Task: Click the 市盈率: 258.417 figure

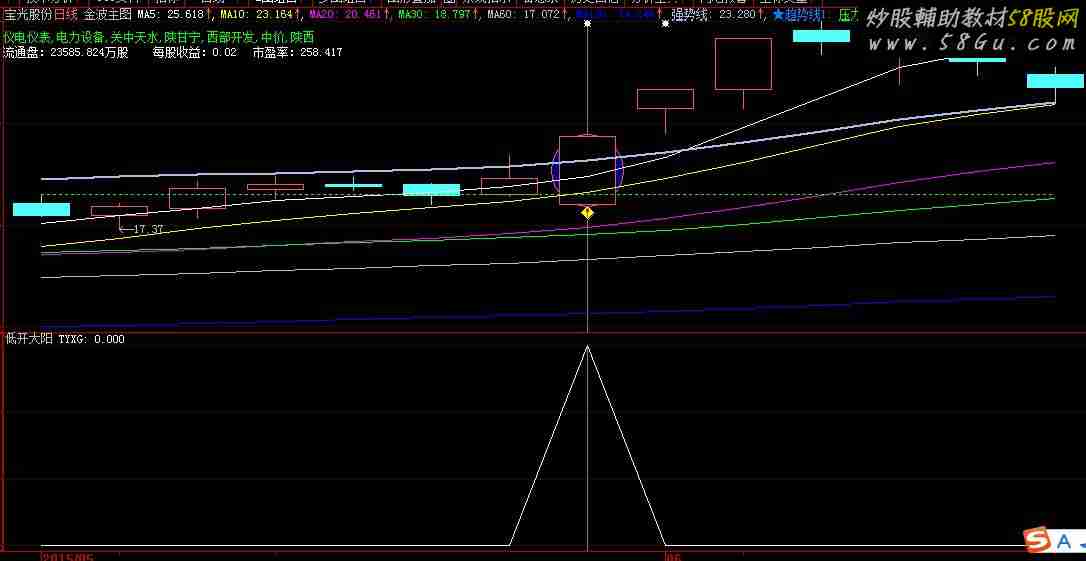Action: point(297,52)
